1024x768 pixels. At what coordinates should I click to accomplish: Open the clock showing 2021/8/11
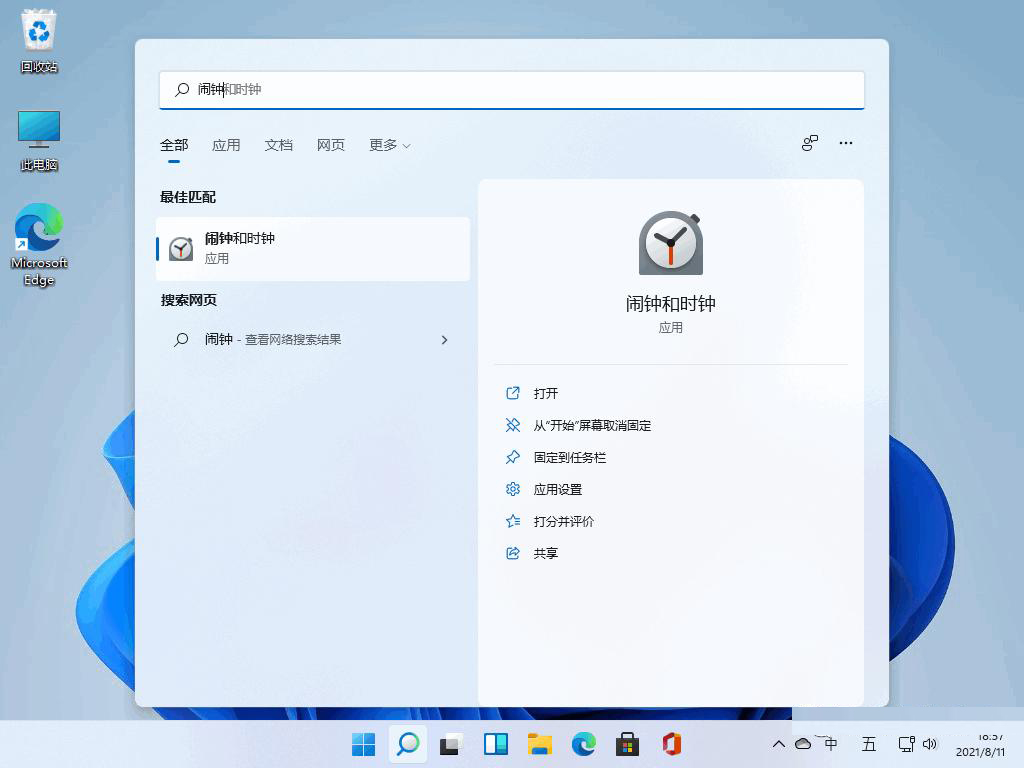(981, 745)
